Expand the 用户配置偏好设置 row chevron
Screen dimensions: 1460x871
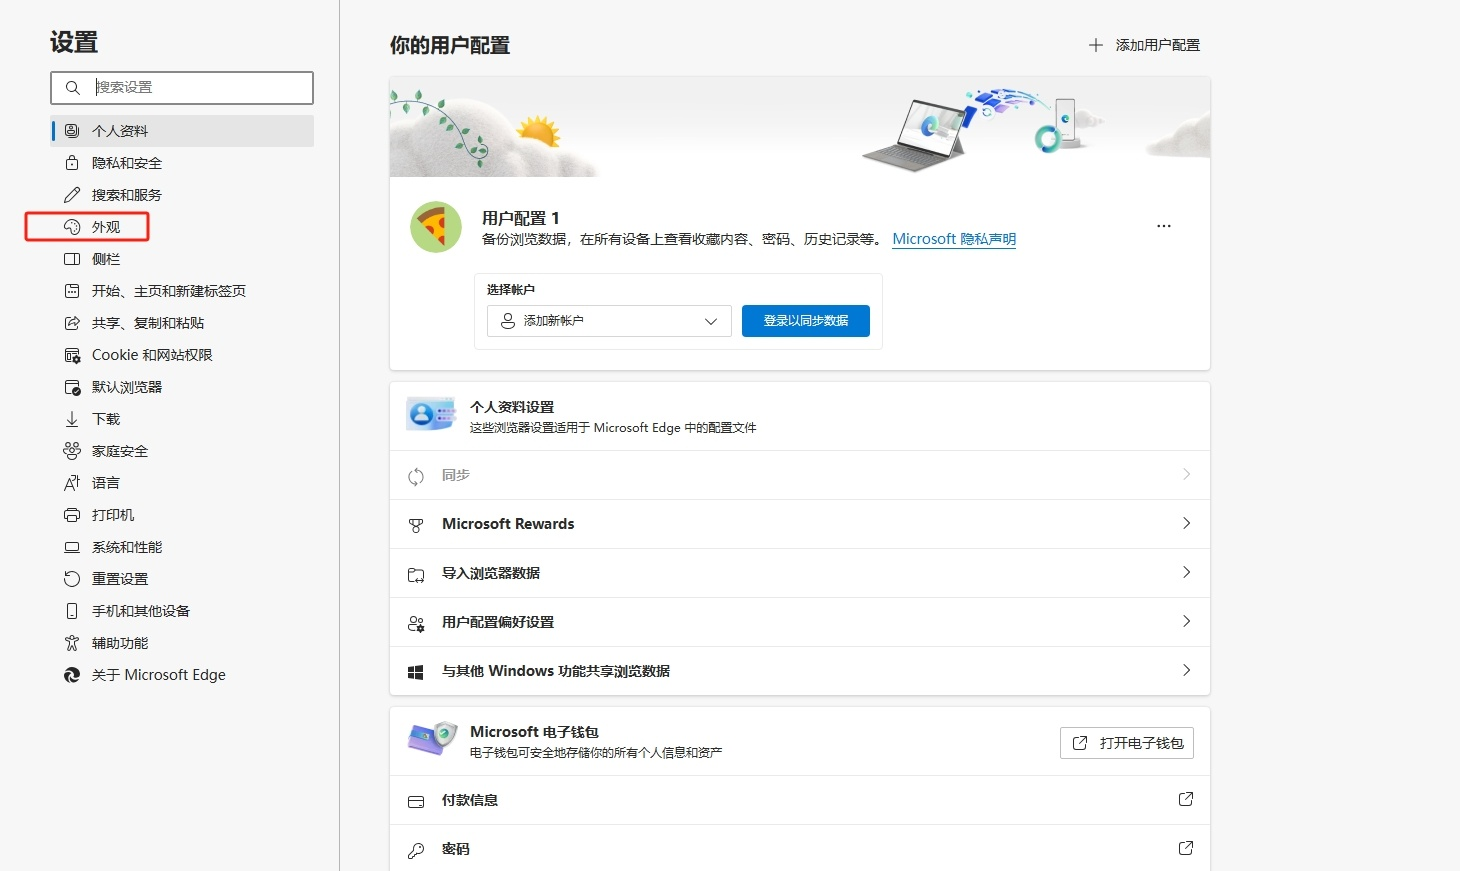(x=1187, y=621)
